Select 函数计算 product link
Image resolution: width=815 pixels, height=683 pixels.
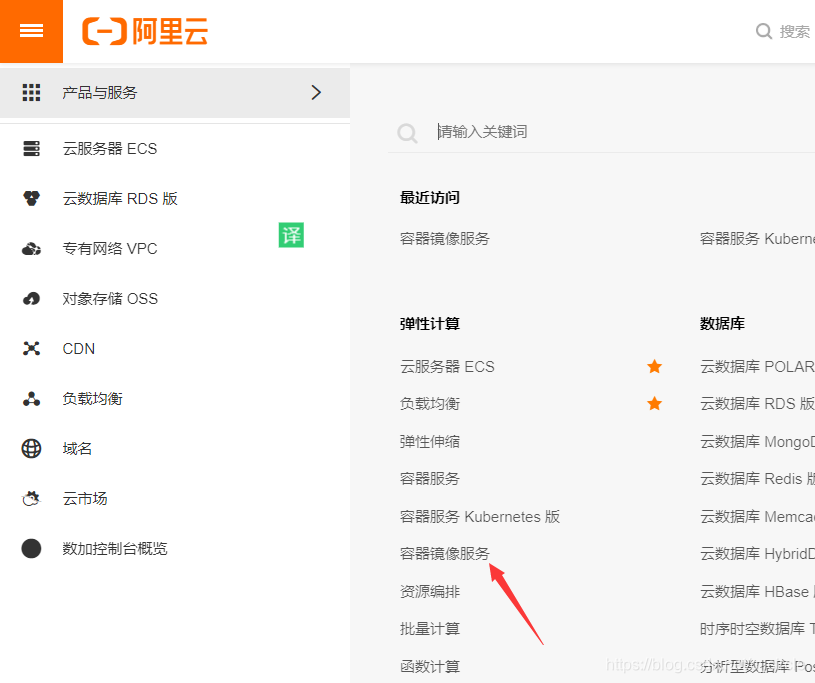(430, 666)
